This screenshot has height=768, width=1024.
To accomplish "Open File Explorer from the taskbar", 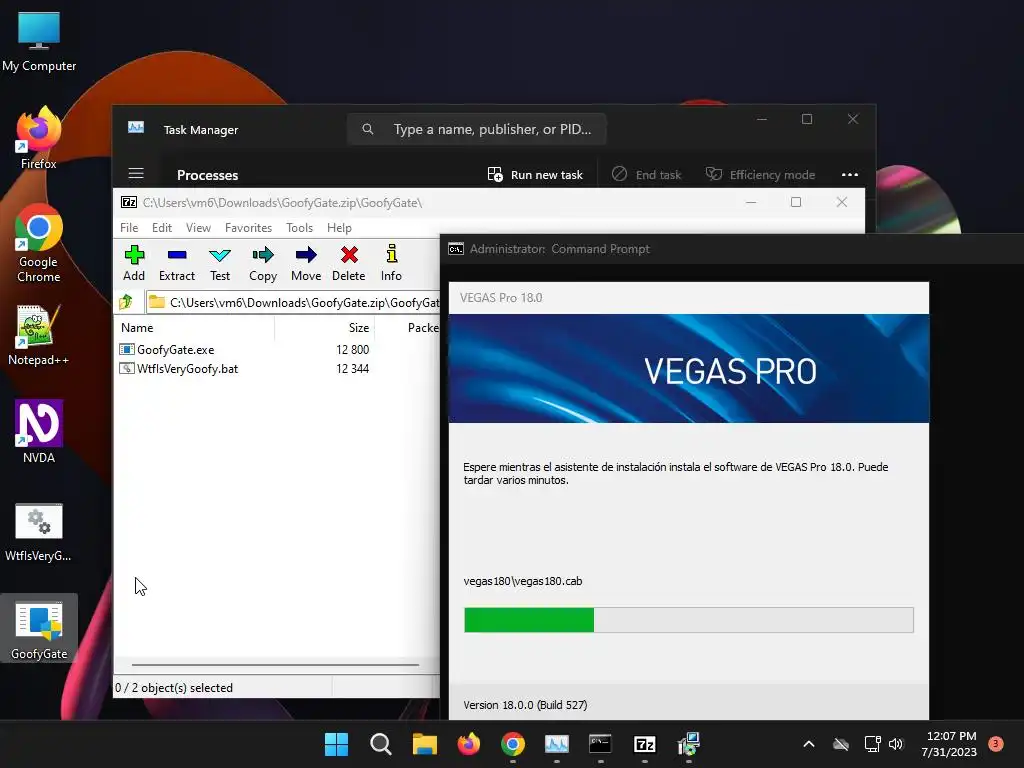I will tap(424, 744).
